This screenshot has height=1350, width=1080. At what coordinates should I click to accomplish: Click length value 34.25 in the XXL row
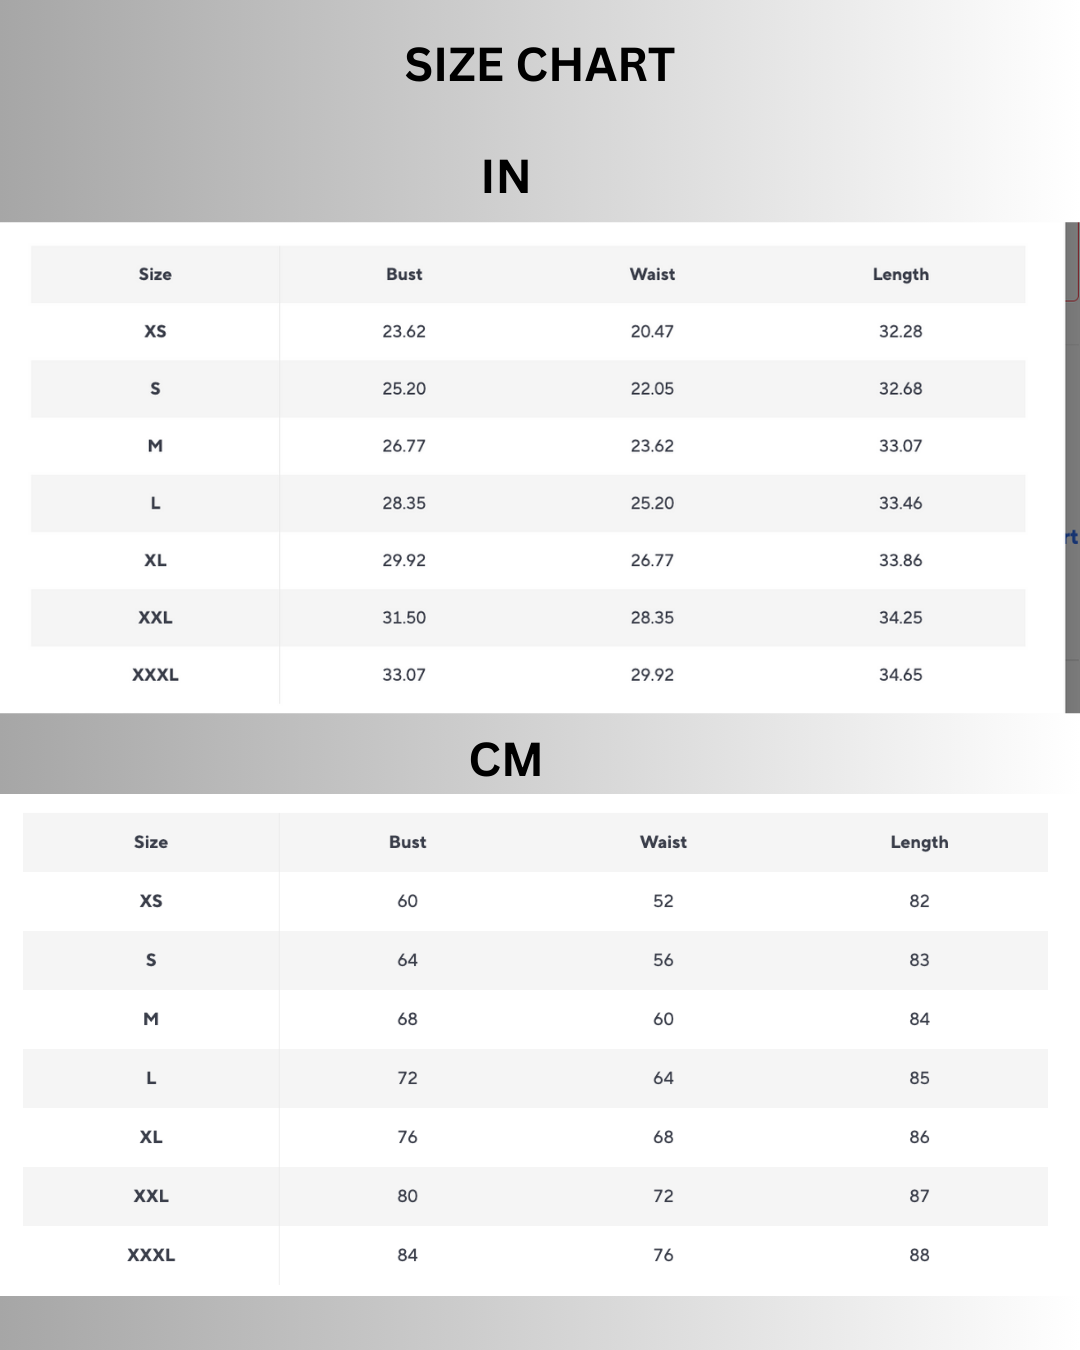tap(900, 618)
